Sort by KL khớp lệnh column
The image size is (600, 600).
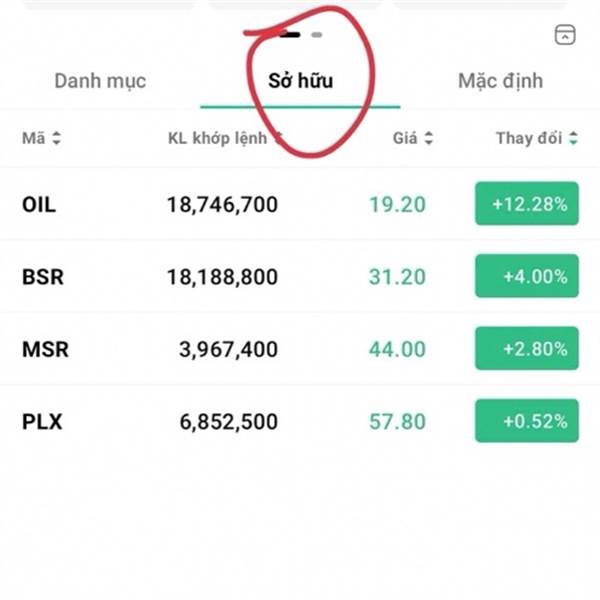pyautogui.click(x=218, y=138)
